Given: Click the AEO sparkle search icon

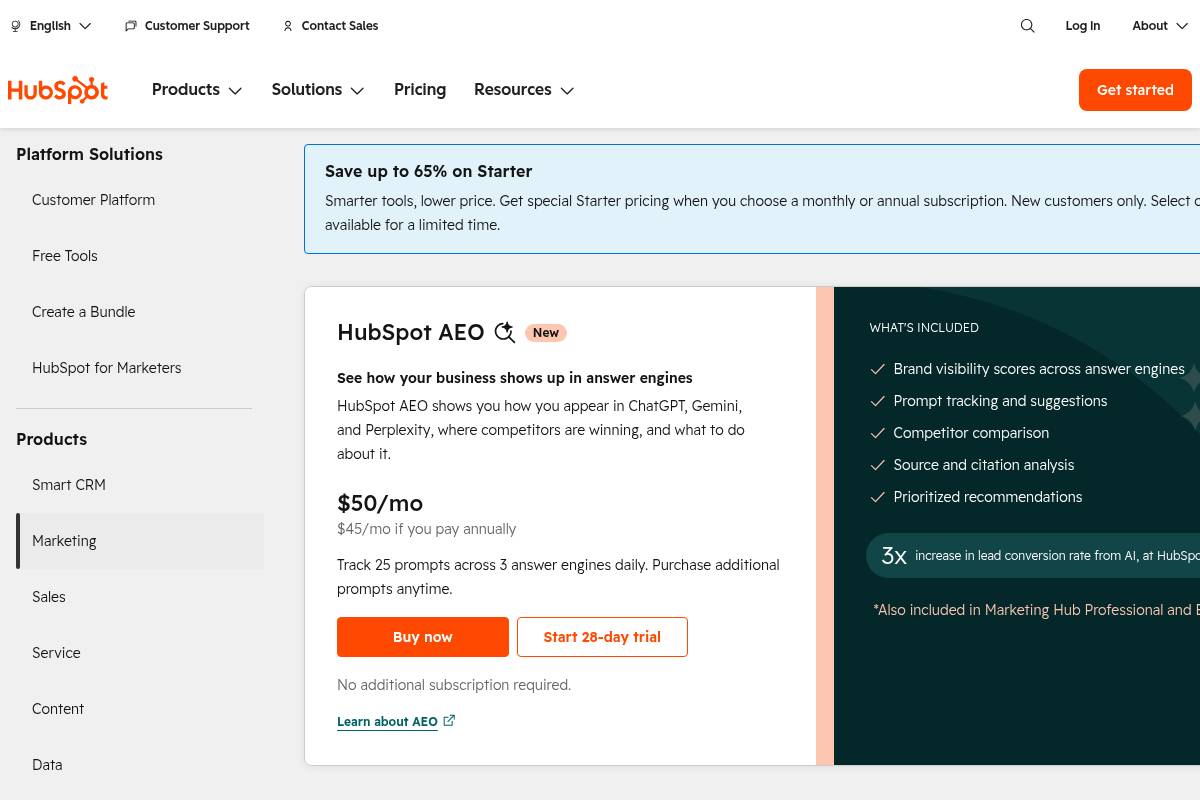Looking at the screenshot, I should [x=505, y=333].
